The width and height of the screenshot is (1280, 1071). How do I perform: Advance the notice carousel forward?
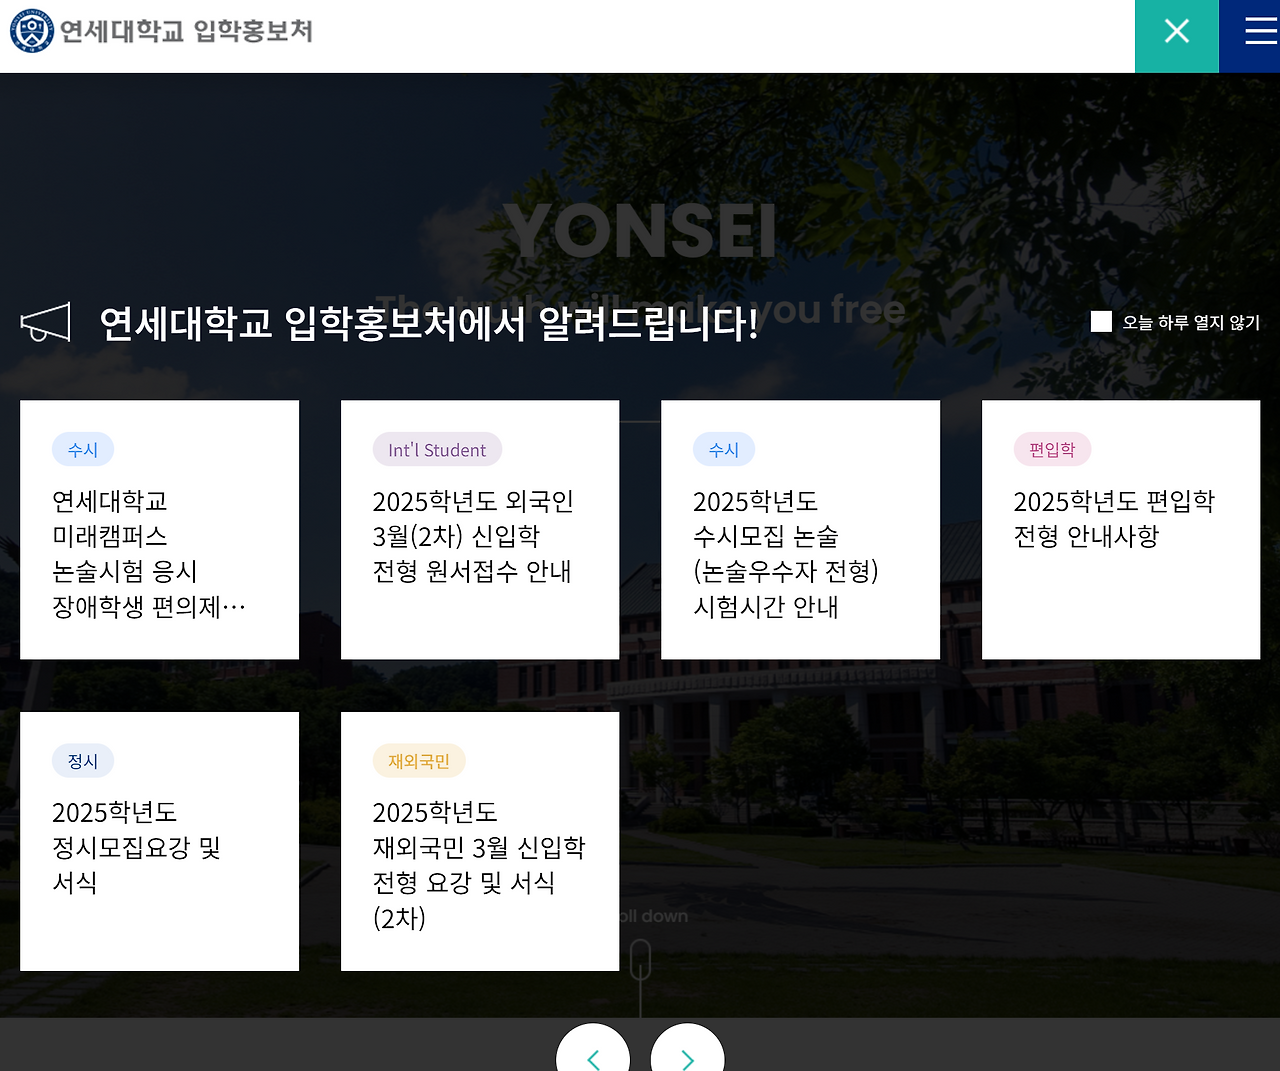click(687, 1060)
